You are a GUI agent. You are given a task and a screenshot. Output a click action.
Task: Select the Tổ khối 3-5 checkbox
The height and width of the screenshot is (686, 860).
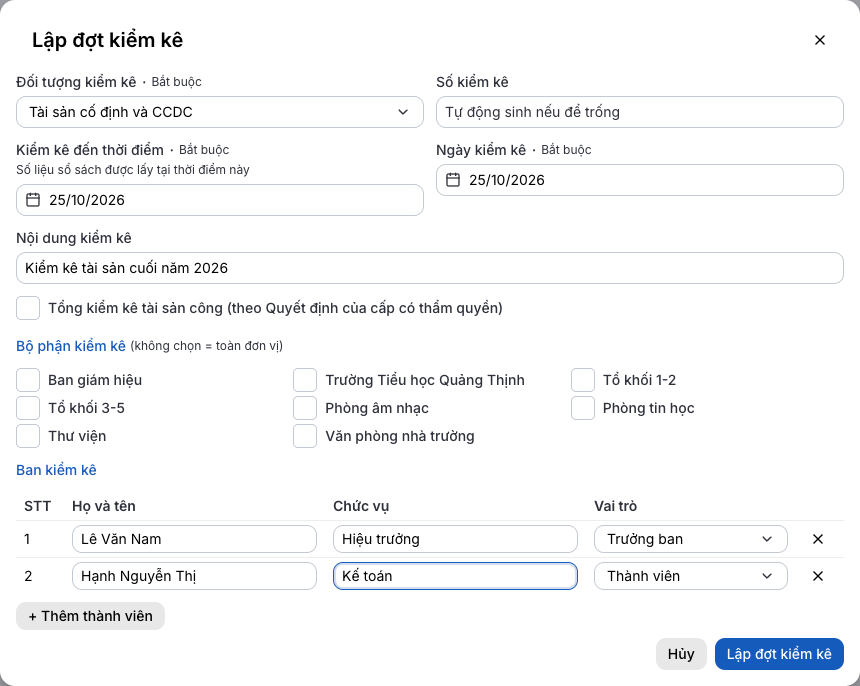point(28,408)
